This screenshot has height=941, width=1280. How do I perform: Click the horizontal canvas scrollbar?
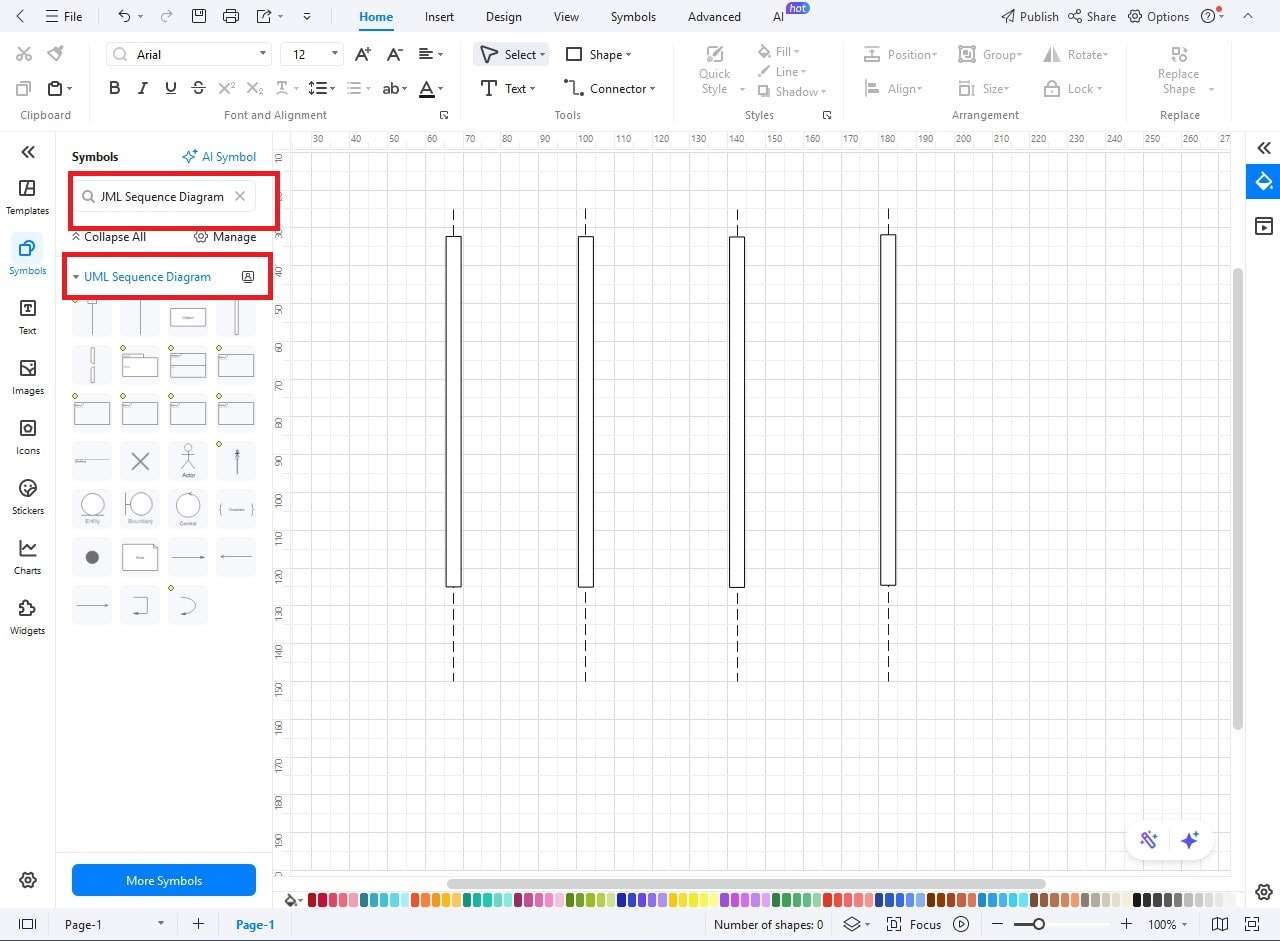coord(746,884)
